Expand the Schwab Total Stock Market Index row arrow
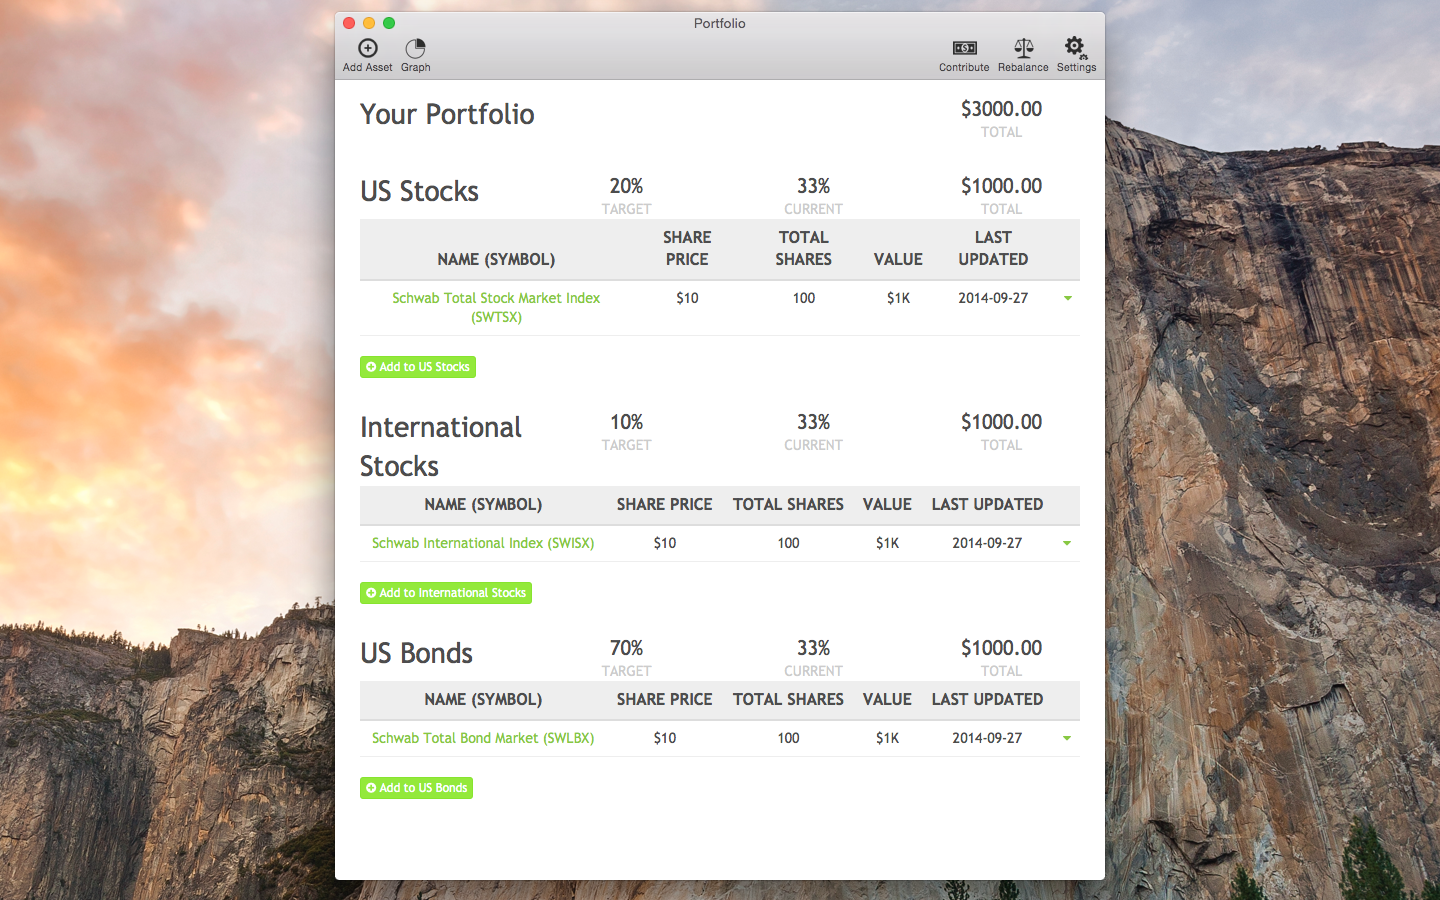The width and height of the screenshot is (1440, 900). (1068, 298)
